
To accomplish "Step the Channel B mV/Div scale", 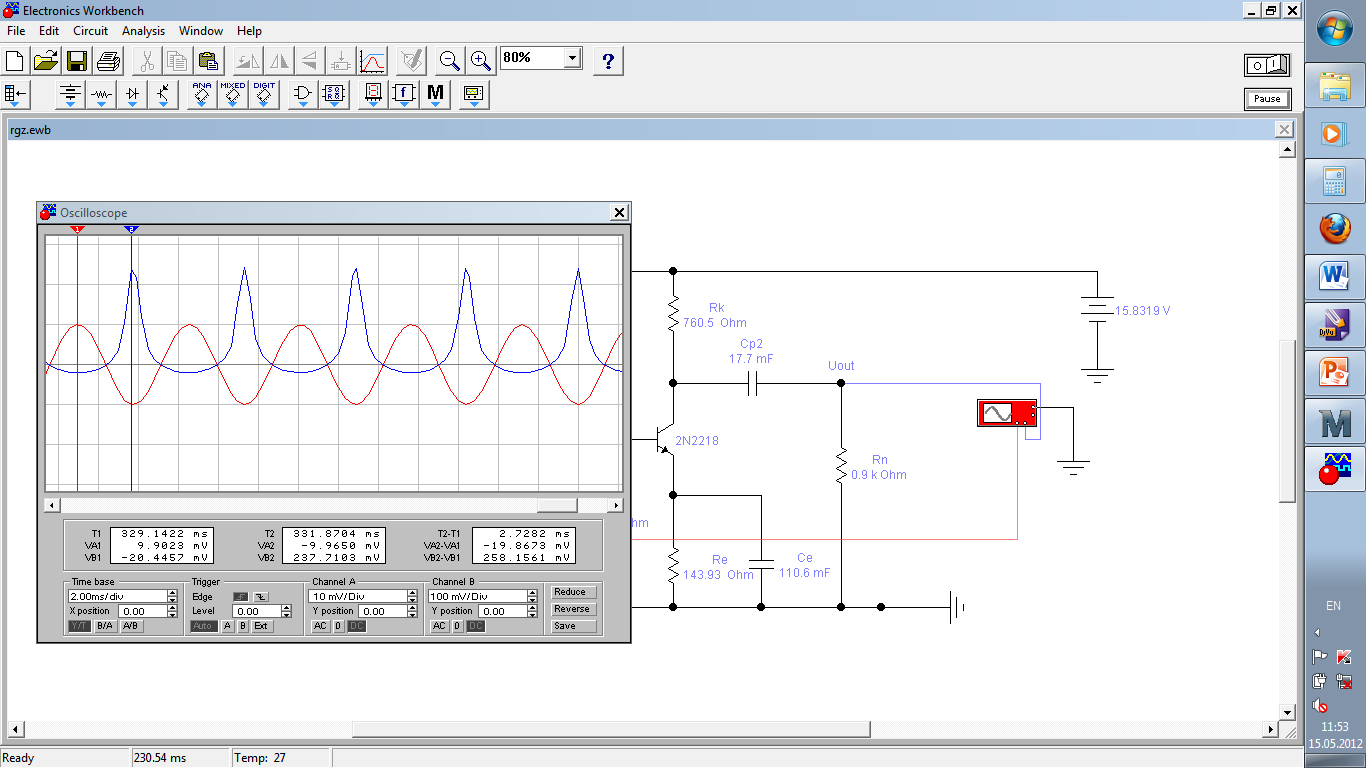I will point(532,596).
